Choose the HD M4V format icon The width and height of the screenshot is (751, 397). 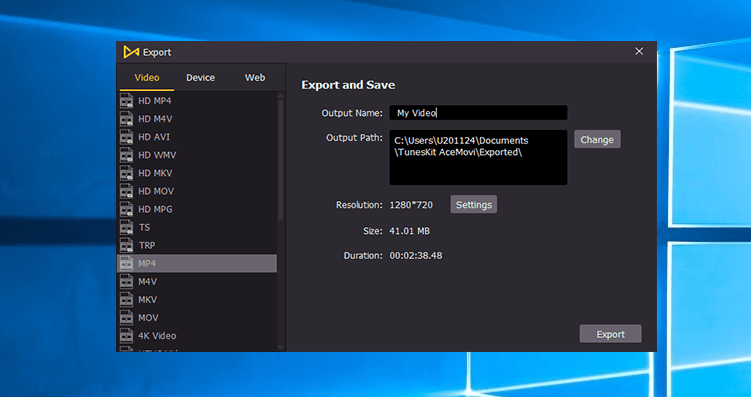[x=126, y=119]
